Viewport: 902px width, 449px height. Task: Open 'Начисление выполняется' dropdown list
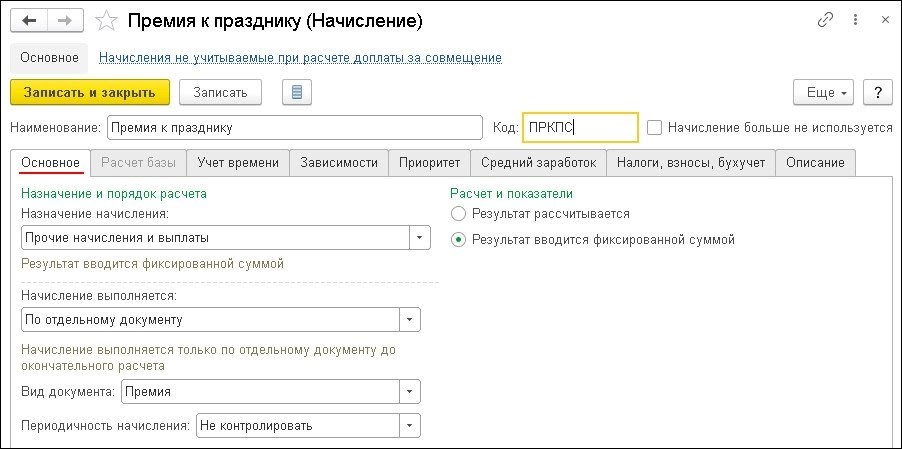coord(409,320)
